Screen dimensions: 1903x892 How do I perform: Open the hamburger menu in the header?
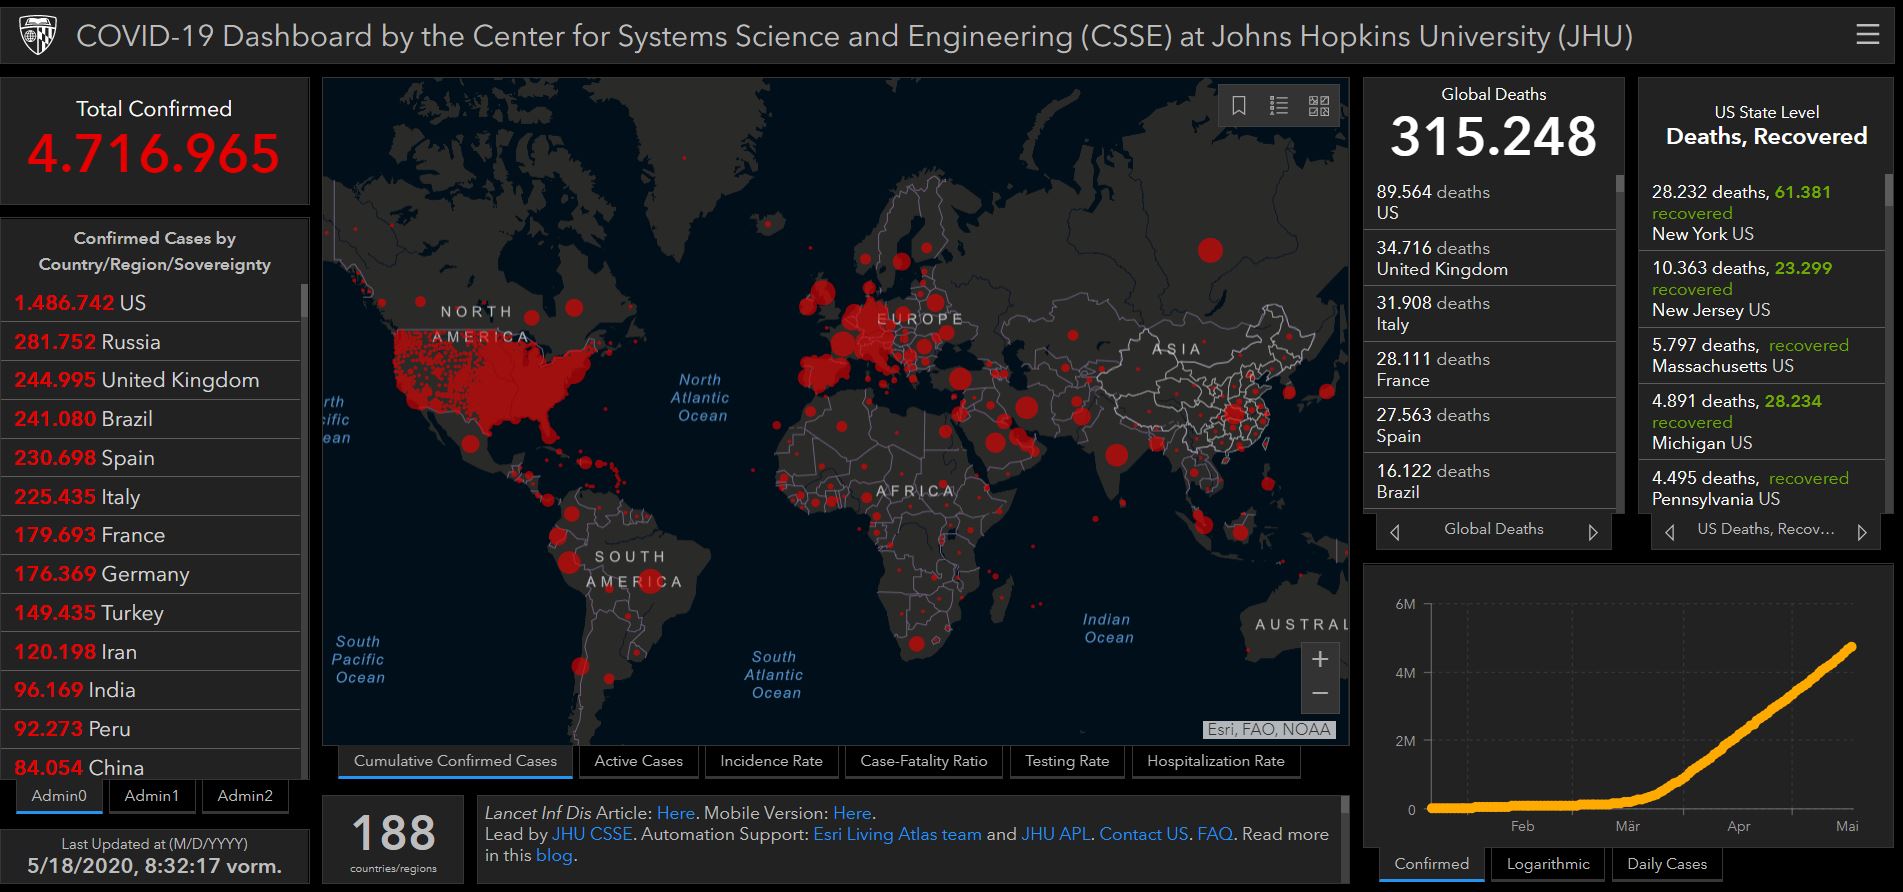click(x=1867, y=35)
